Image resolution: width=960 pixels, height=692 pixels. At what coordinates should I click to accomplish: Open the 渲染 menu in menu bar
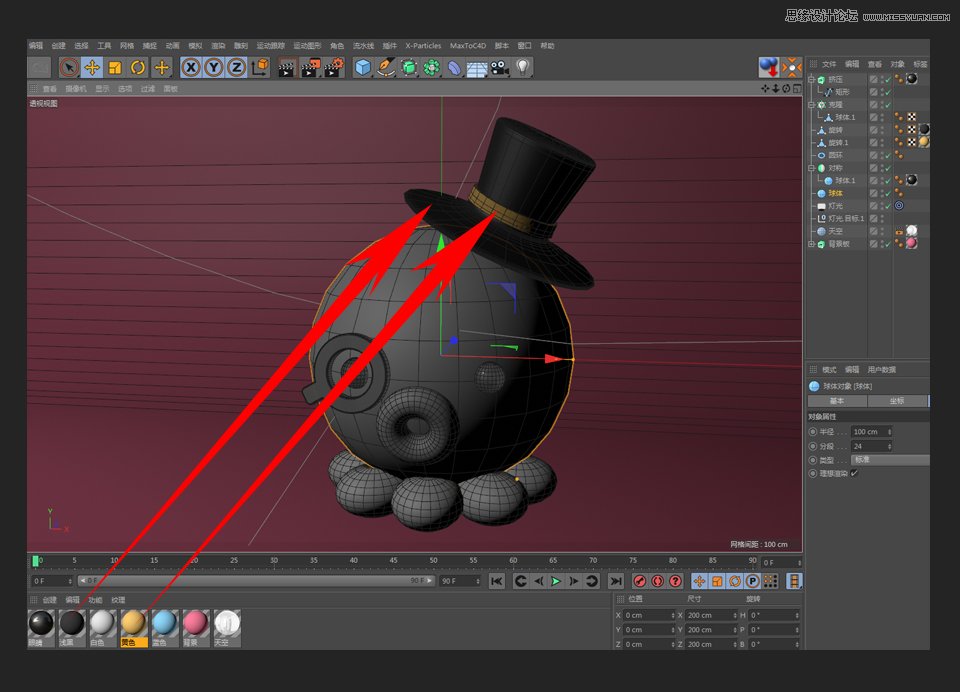pos(218,46)
